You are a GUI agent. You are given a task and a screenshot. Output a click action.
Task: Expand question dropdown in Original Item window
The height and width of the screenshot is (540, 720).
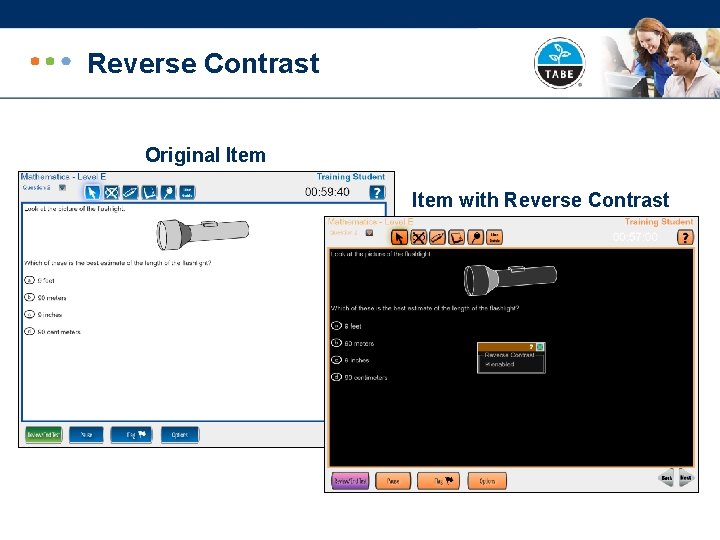pos(62,187)
